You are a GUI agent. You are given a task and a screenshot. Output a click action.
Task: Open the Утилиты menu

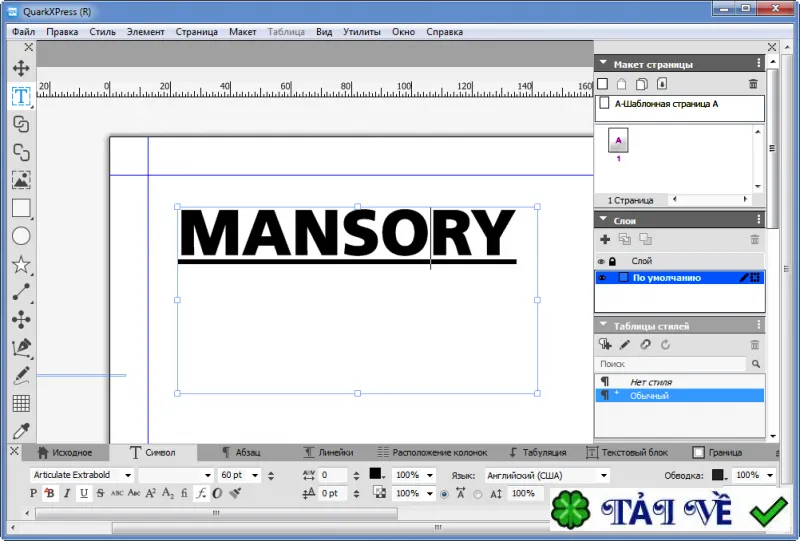(x=362, y=32)
